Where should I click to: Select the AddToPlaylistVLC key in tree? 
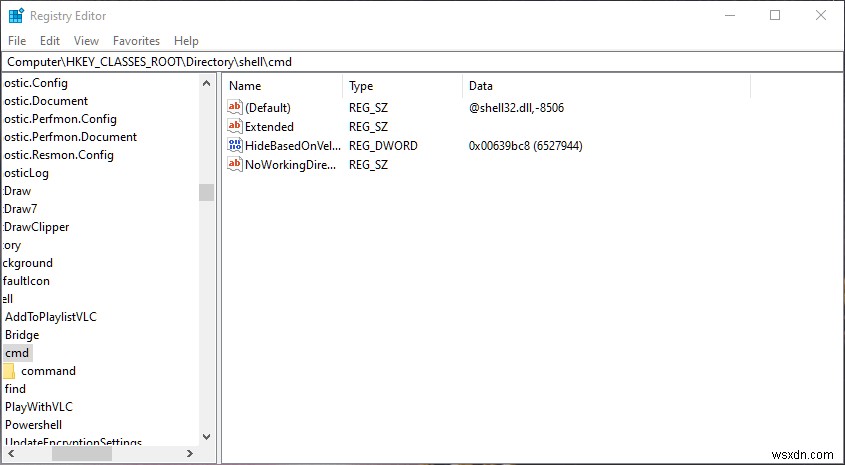[51, 317]
